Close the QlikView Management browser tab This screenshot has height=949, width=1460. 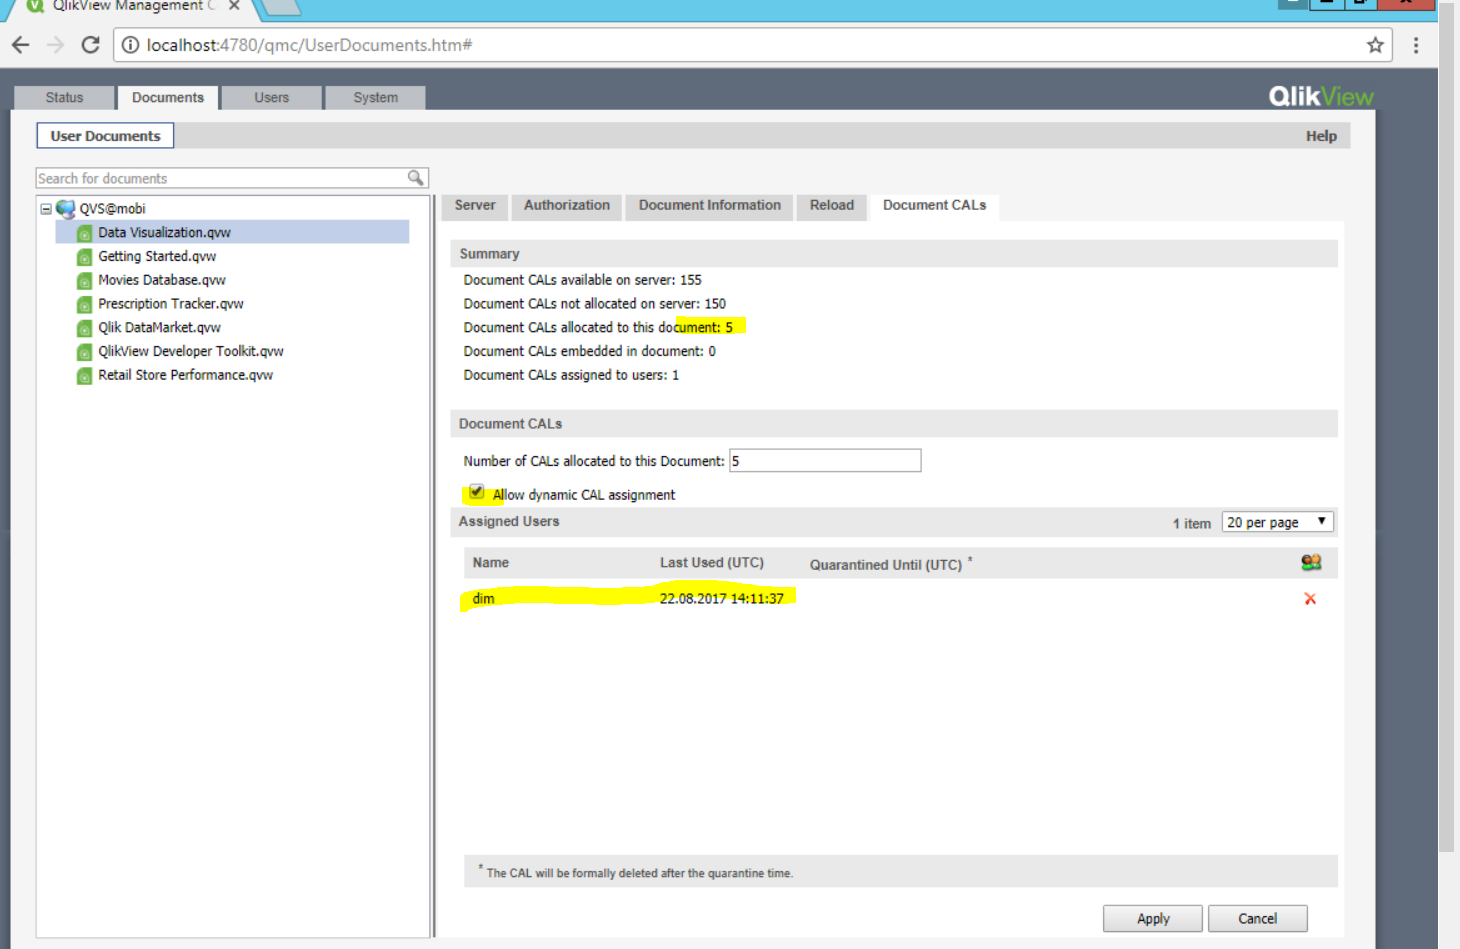click(x=234, y=5)
